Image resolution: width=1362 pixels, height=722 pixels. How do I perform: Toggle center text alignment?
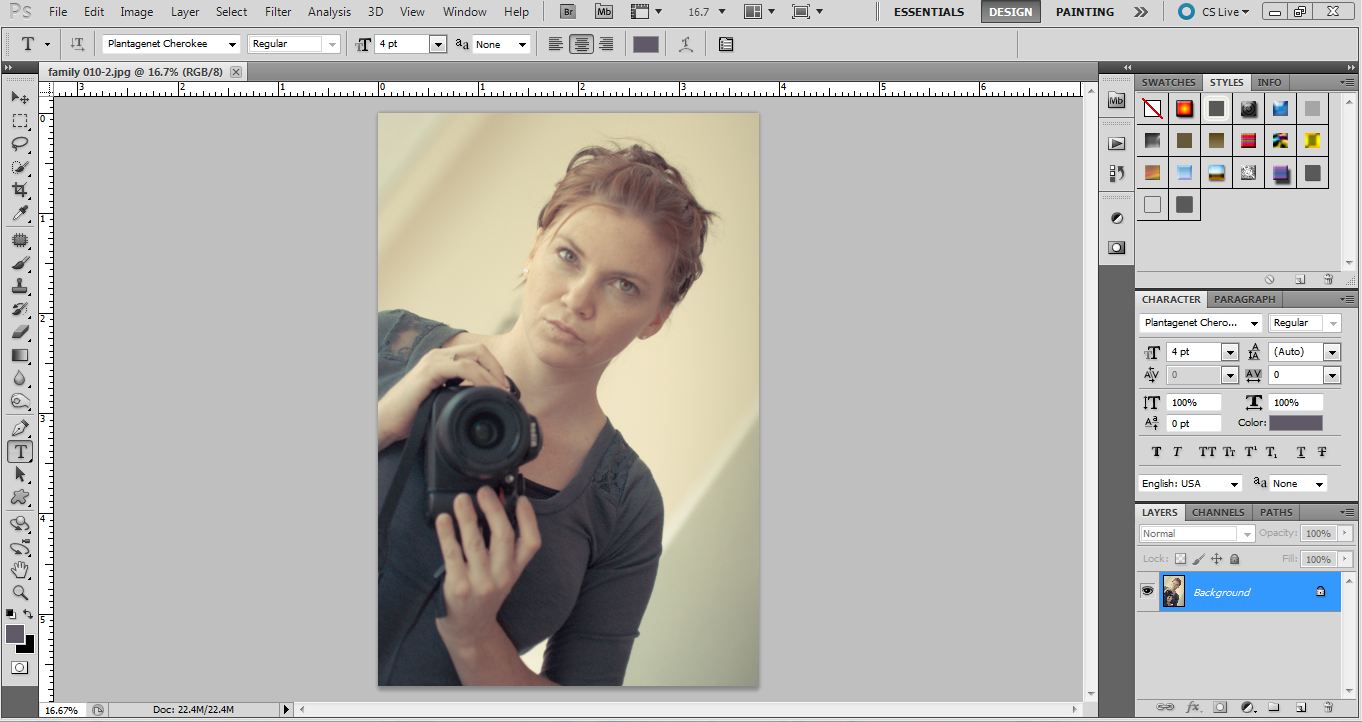point(581,44)
